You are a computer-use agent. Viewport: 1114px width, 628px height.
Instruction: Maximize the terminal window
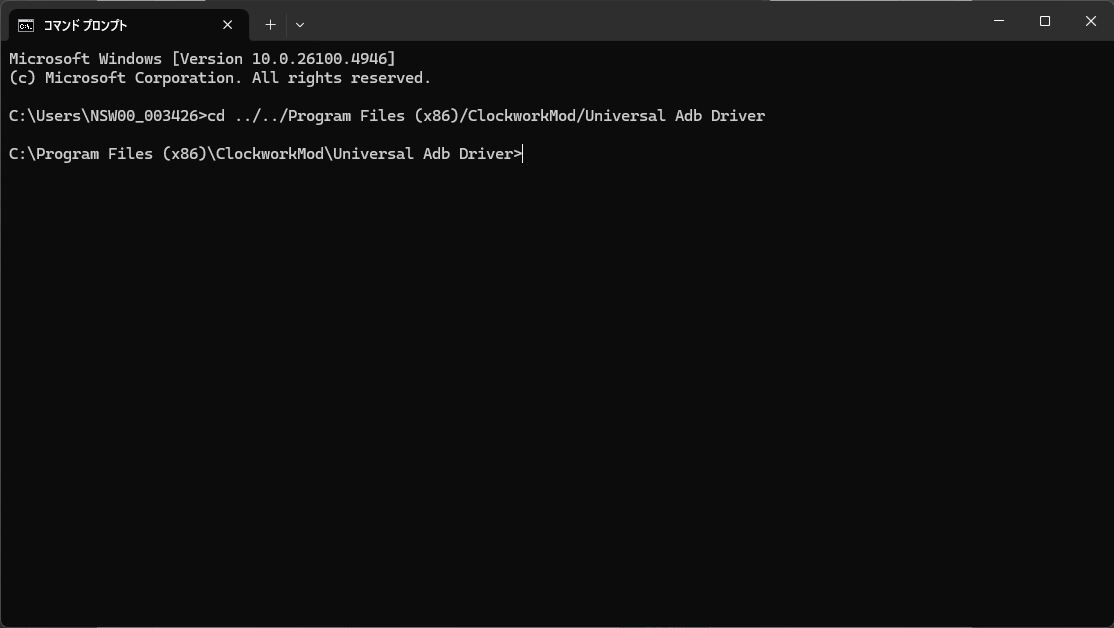(1045, 21)
